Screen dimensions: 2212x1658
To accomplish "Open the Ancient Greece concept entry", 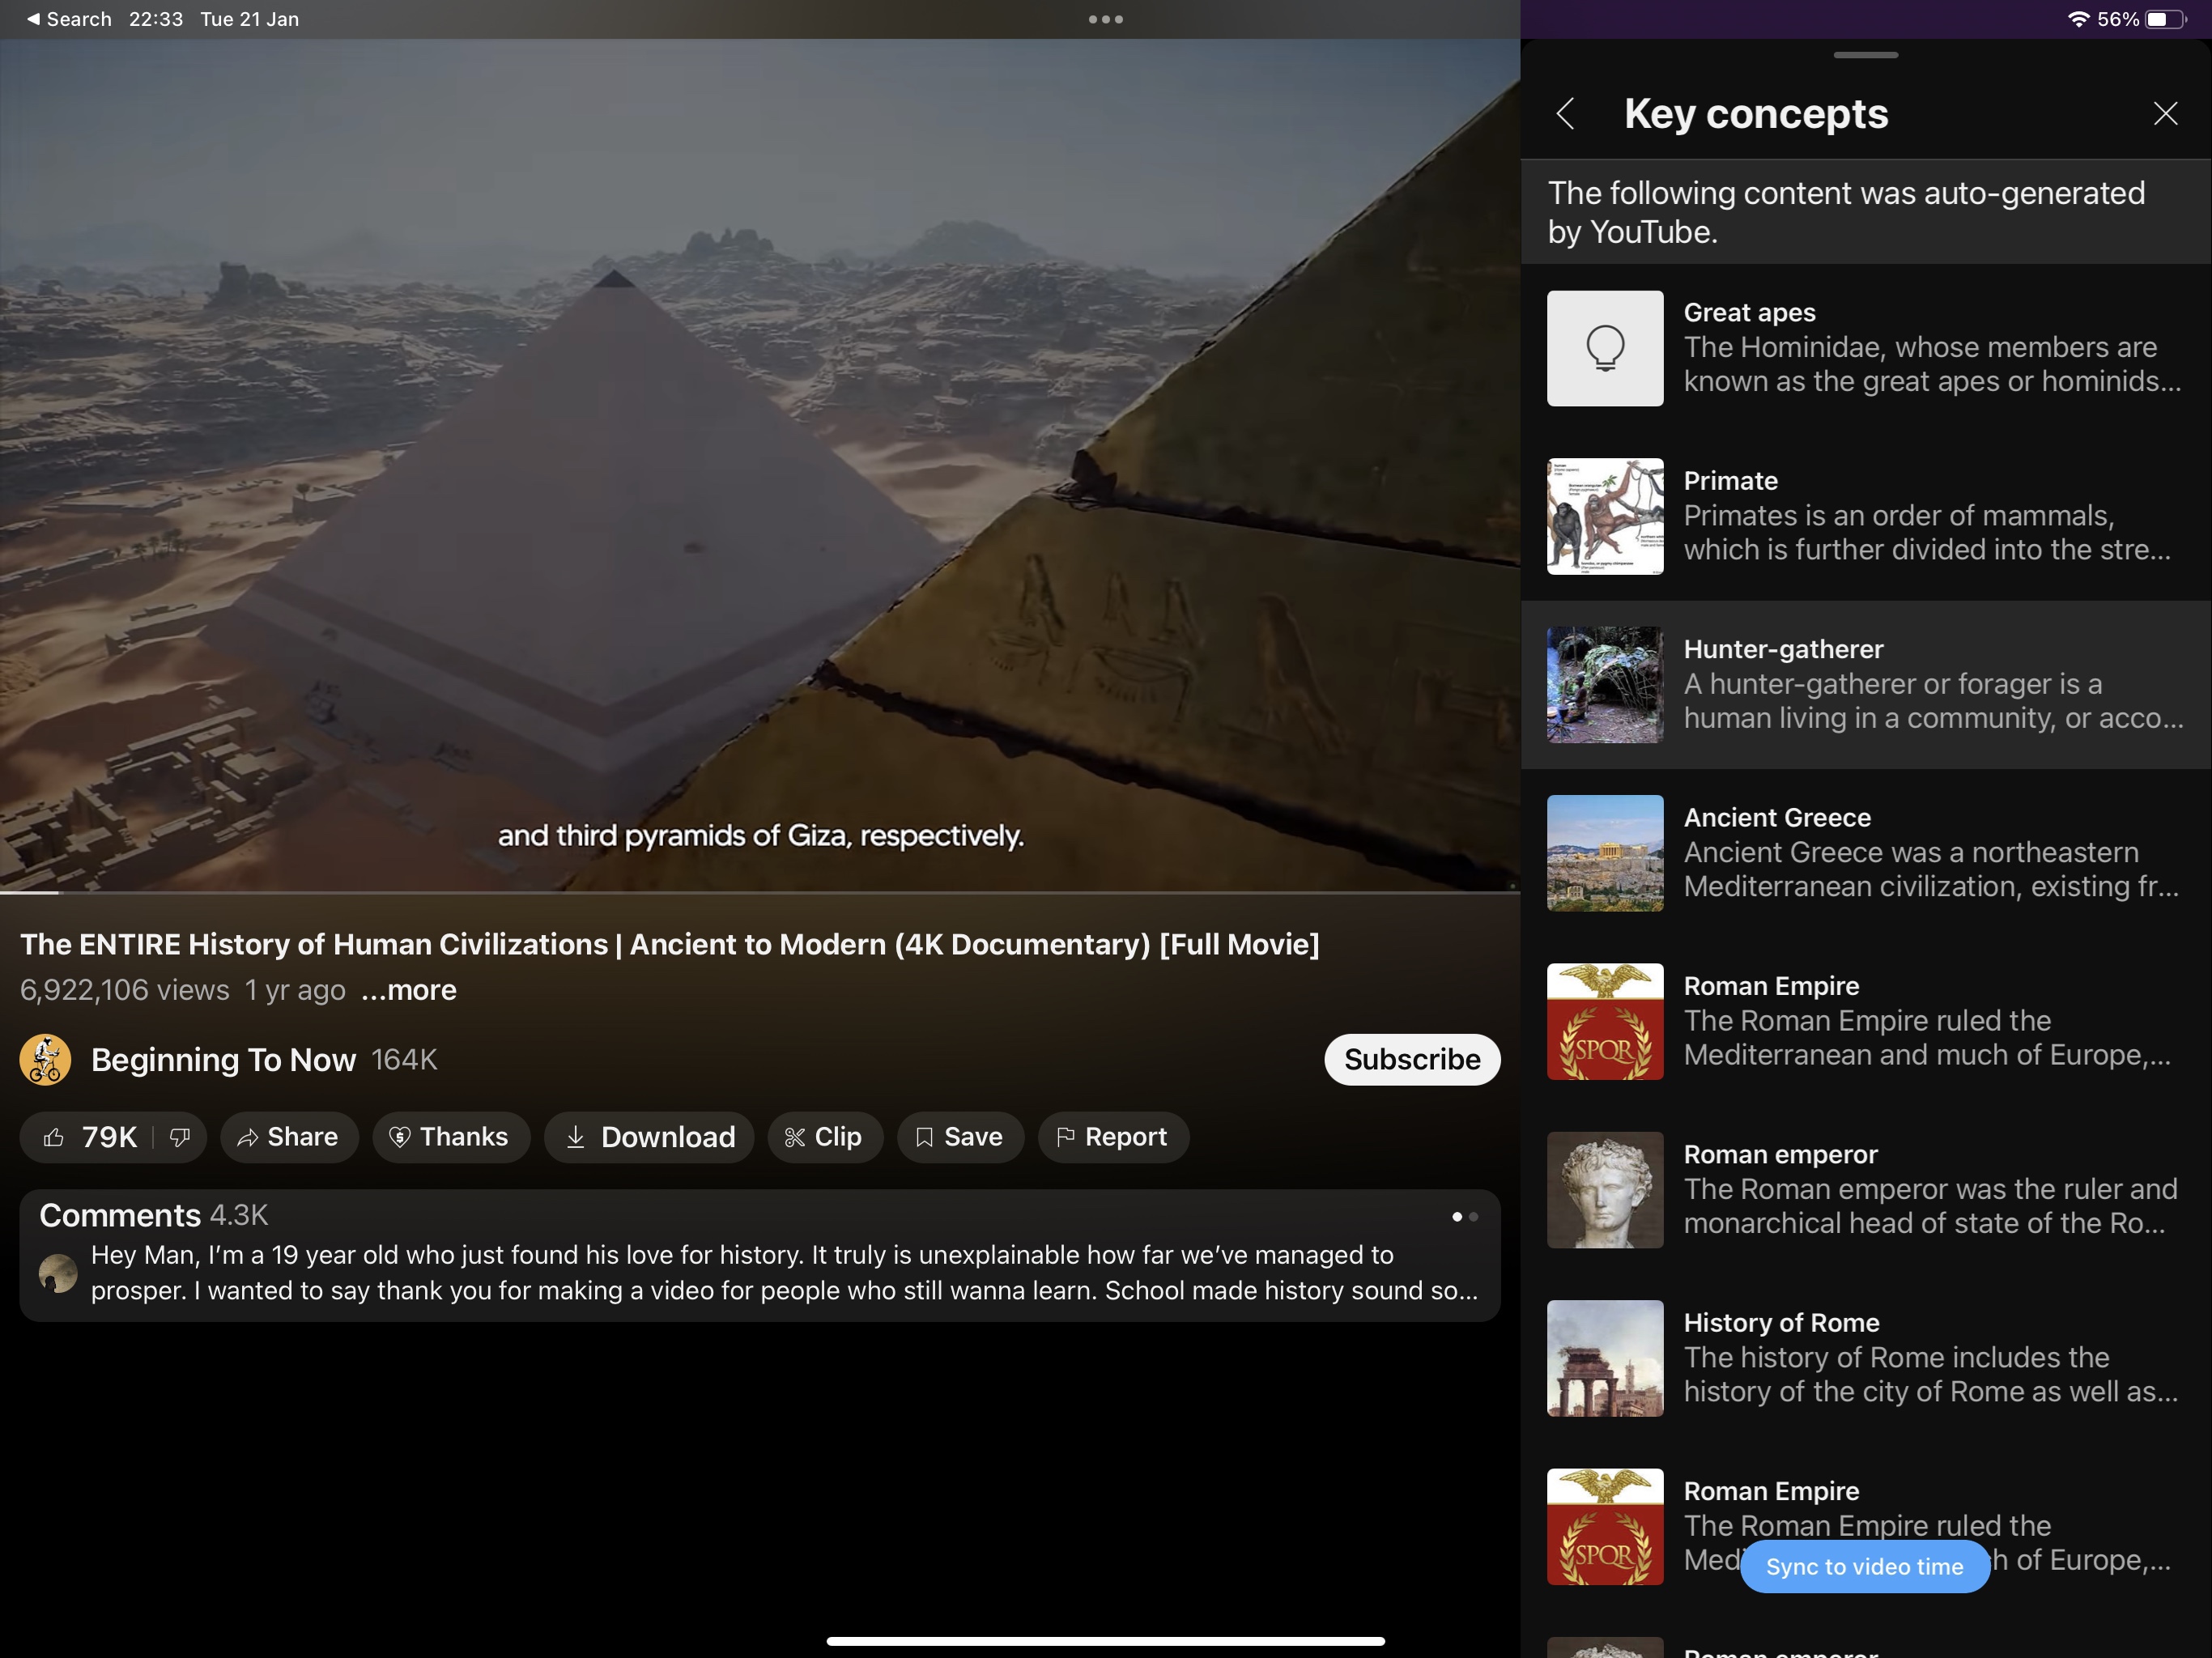I will pyautogui.click(x=1865, y=852).
